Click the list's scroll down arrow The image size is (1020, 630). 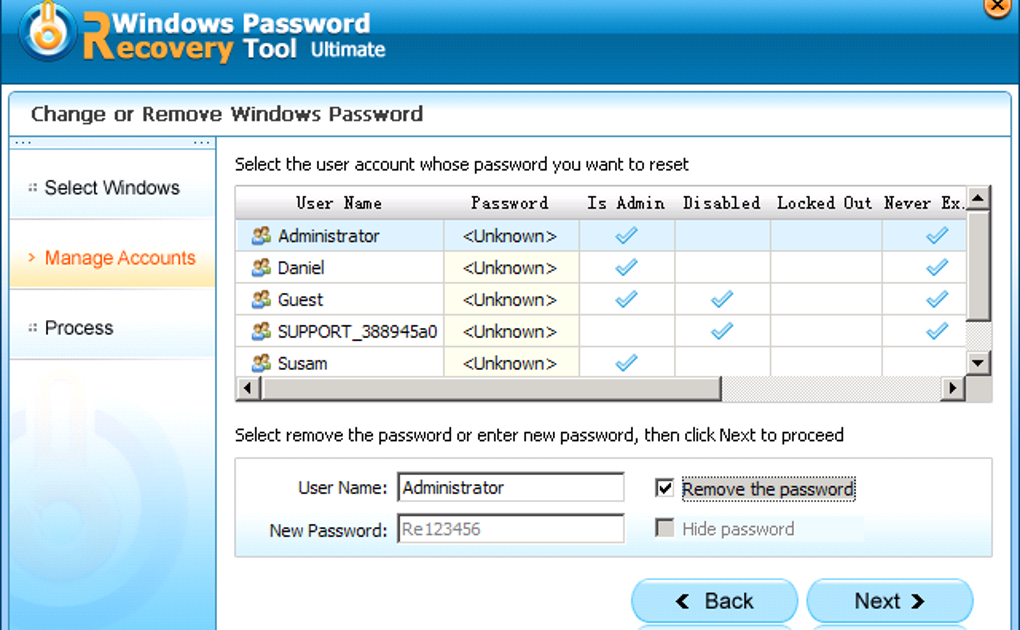[978, 363]
